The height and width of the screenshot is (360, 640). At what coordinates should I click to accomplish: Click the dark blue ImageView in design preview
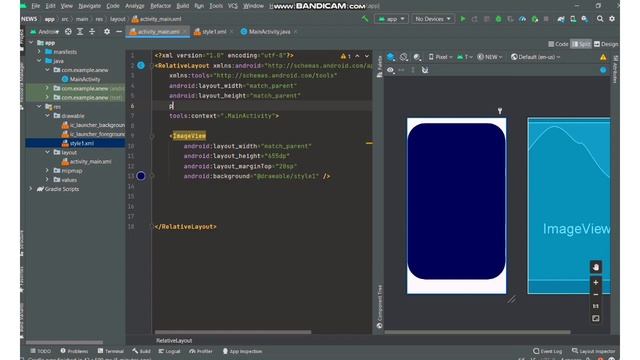pos(456,201)
